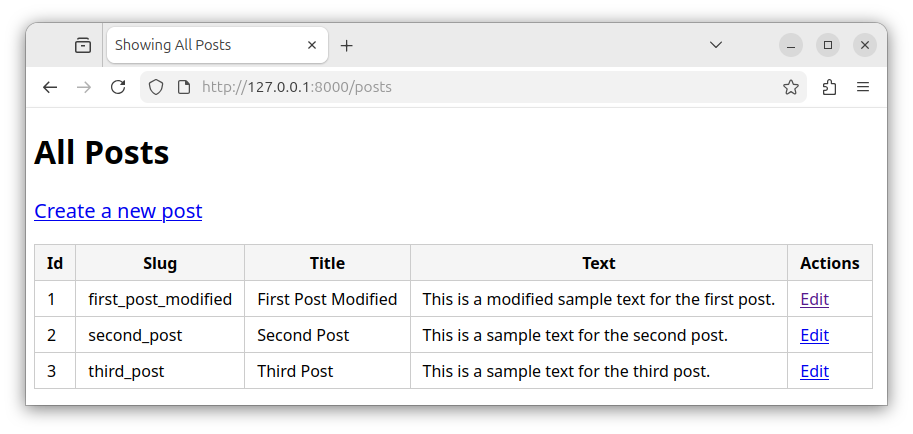Click the page info document icon
913x434 pixels.
(x=184, y=87)
